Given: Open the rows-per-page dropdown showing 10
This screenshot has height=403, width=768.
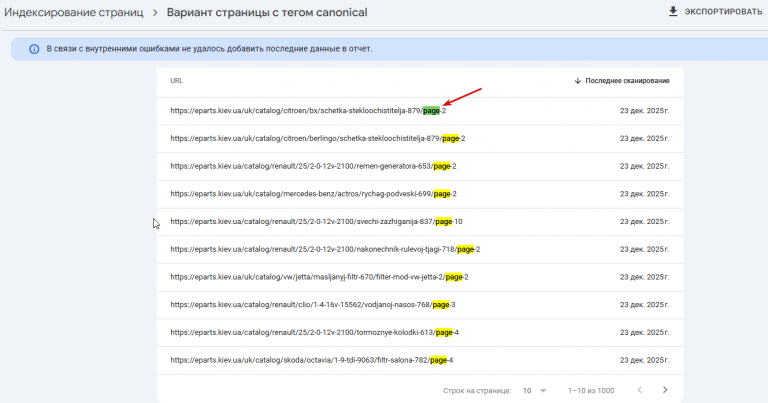Looking at the screenshot, I should pos(534,391).
